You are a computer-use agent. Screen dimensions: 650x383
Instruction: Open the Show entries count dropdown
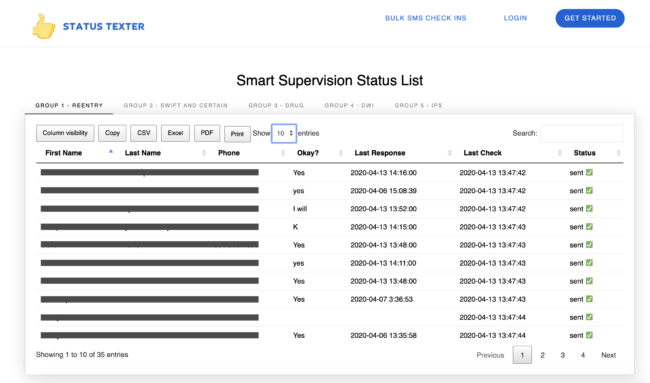coord(284,133)
